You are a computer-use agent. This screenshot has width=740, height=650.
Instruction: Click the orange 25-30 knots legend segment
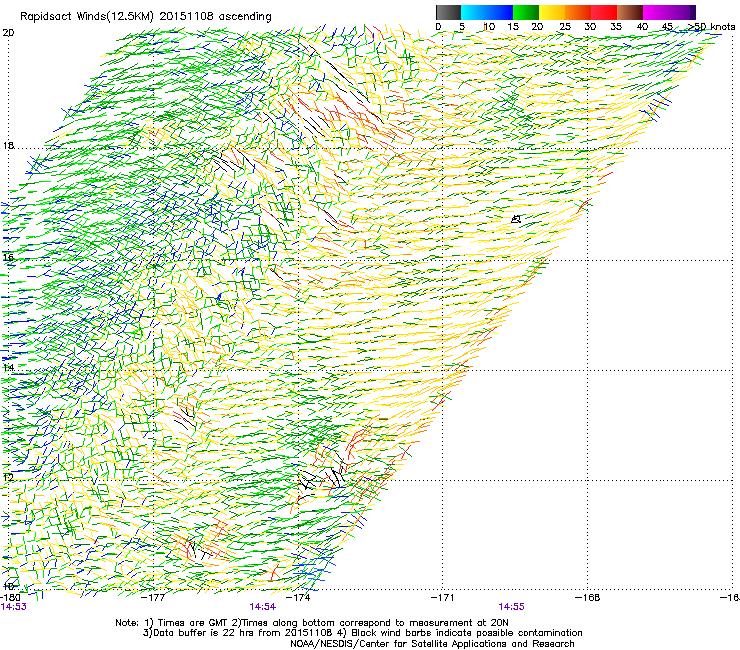click(x=578, y=12)
